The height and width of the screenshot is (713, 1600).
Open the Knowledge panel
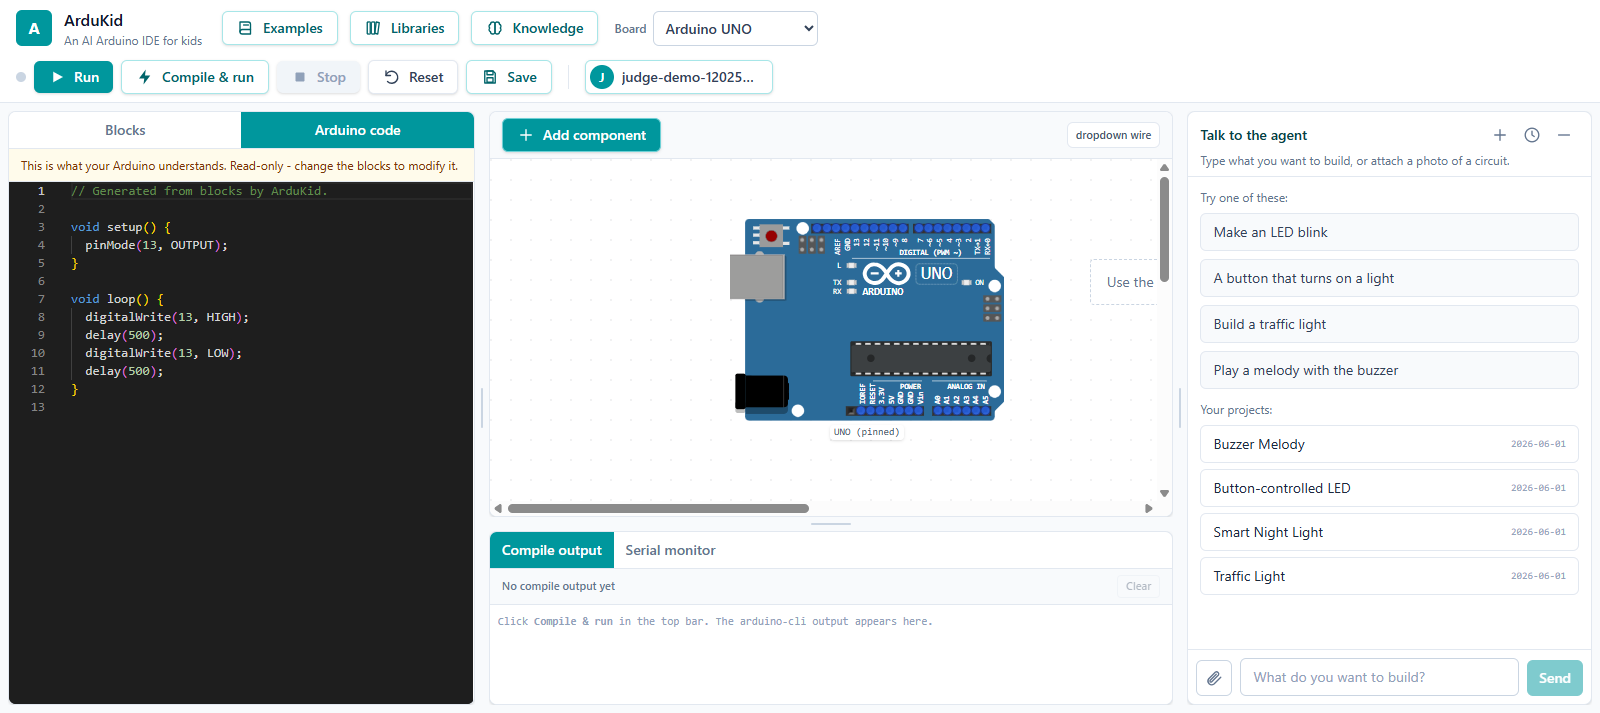point(534,28)
